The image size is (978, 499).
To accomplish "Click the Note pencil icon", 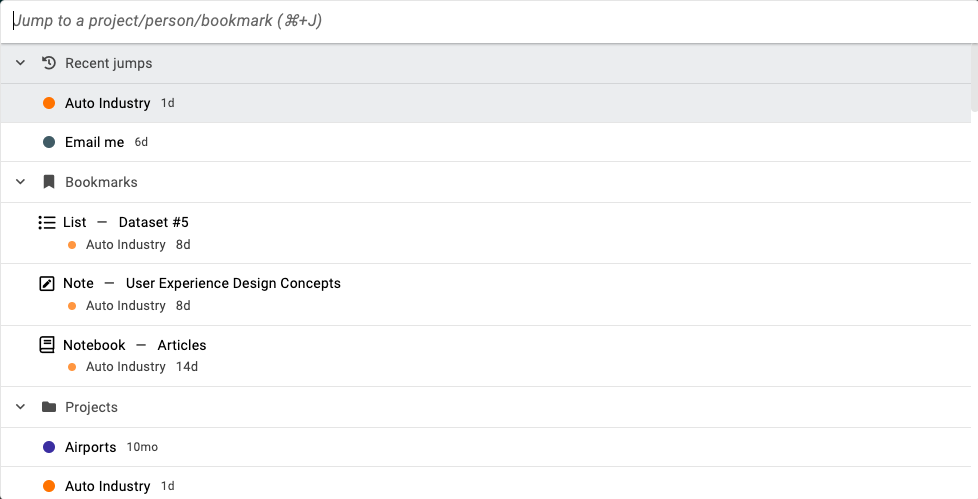I will point(47,284).
